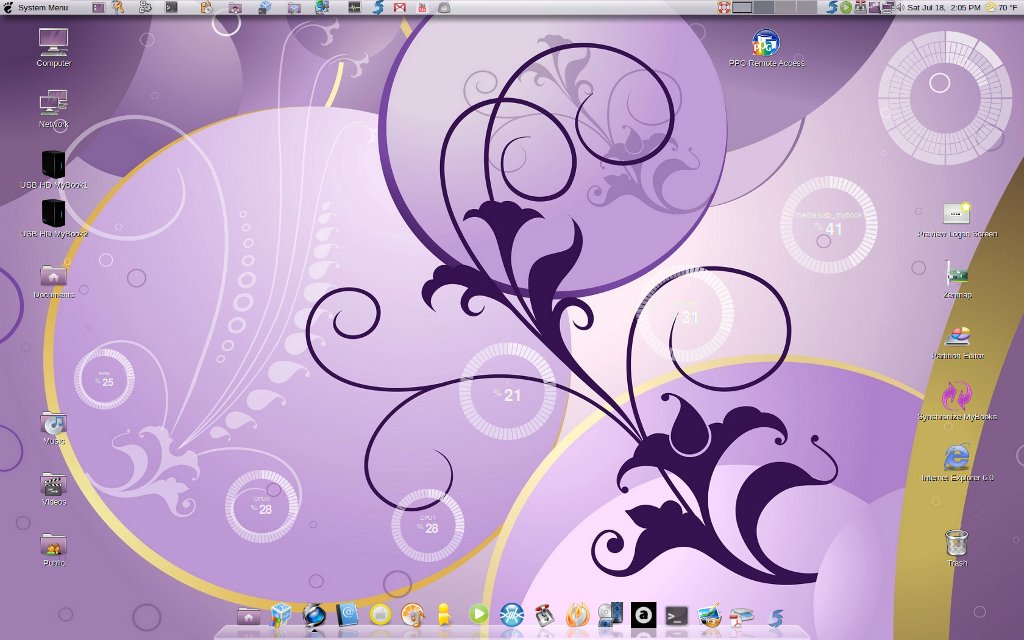
Task: Click the blue S icon in the dock
Action: coord(775,616)
